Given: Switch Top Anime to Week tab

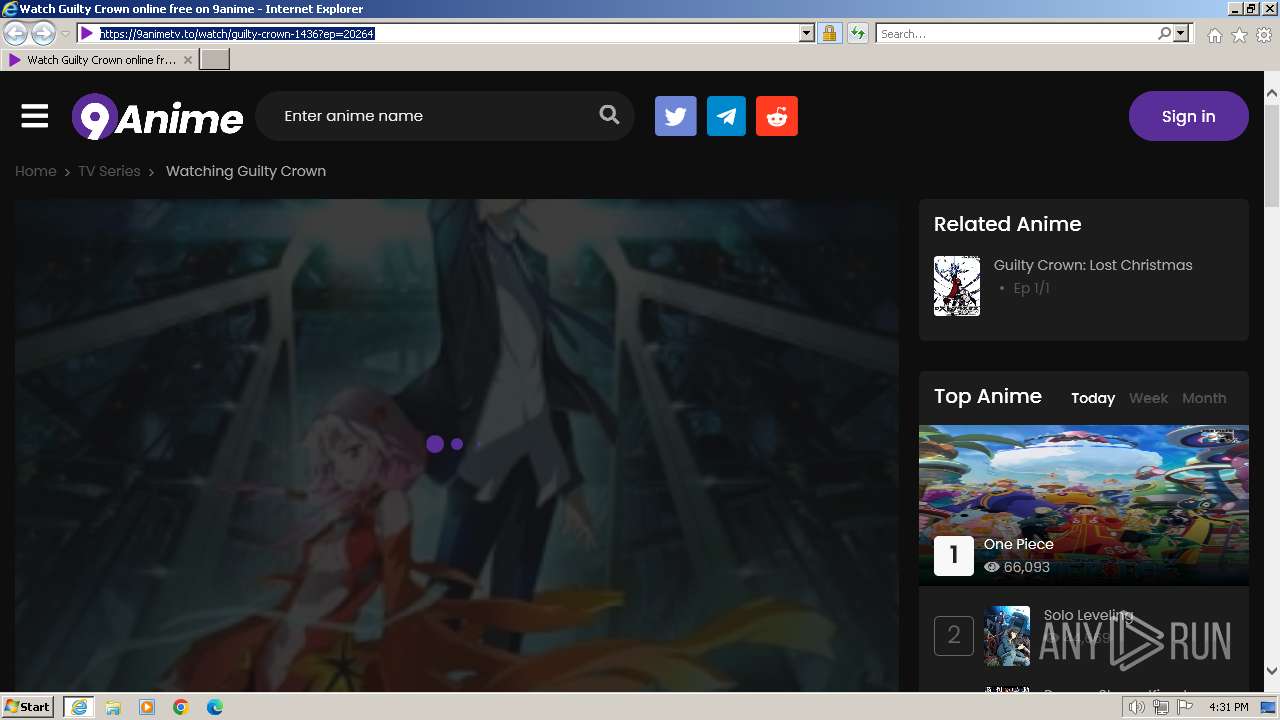Looking at the screenshot, I should 1148,398.
